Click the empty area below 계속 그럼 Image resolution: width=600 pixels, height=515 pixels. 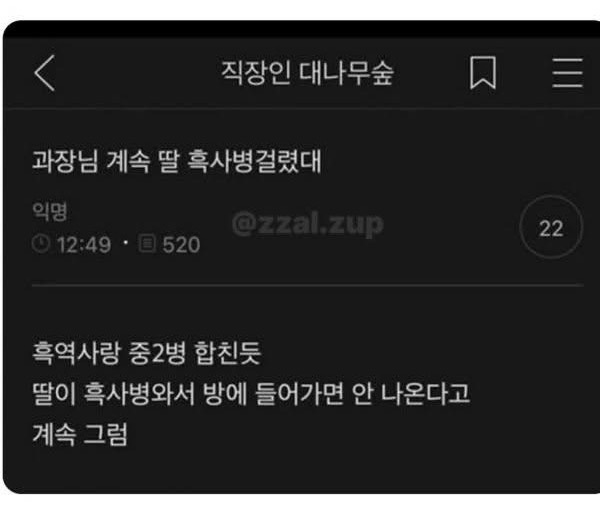tap(302, 471)
